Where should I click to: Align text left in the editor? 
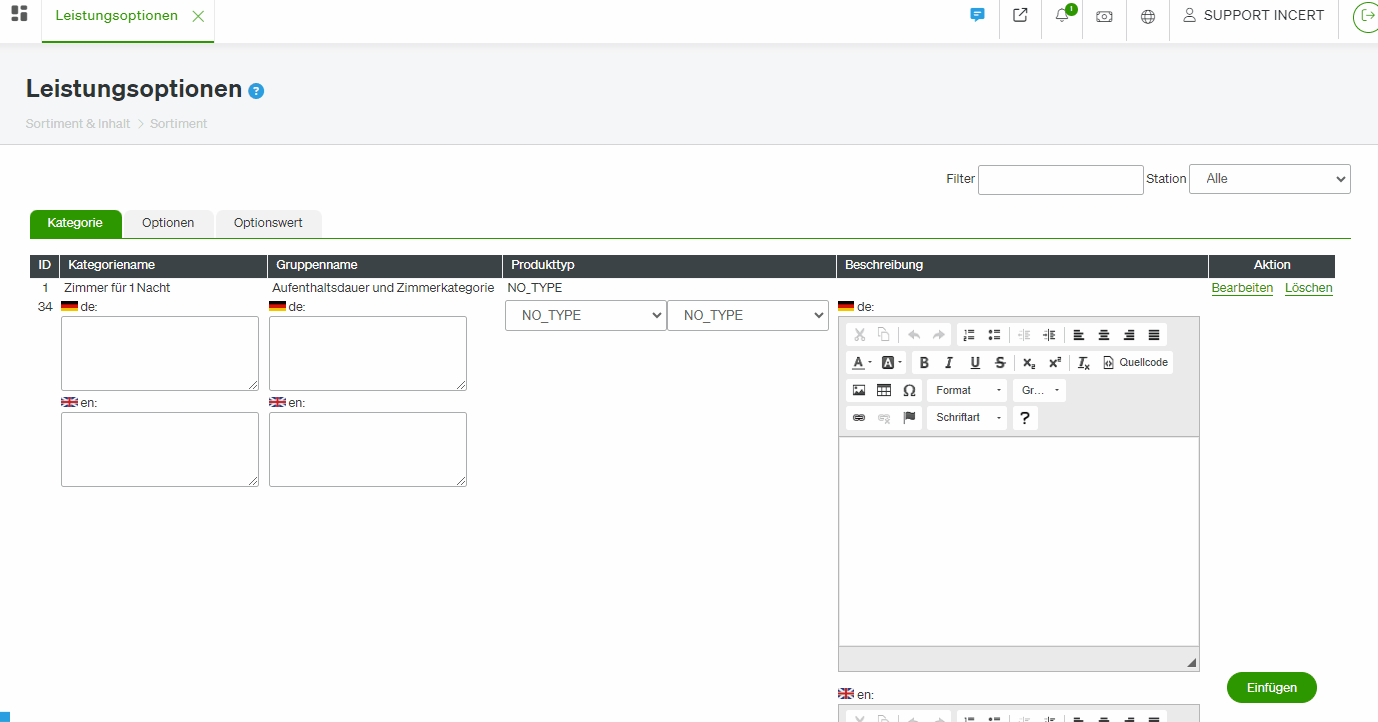pos(1079,335)
